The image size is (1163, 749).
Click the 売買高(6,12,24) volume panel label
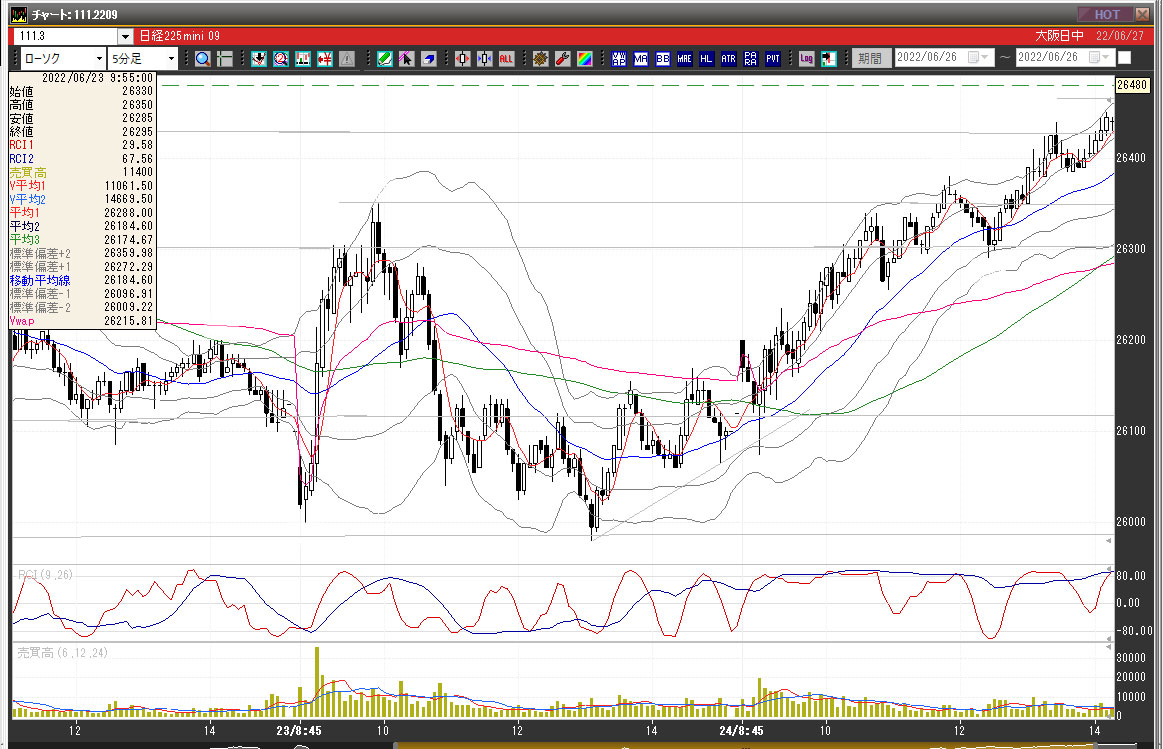click(62, 653)
